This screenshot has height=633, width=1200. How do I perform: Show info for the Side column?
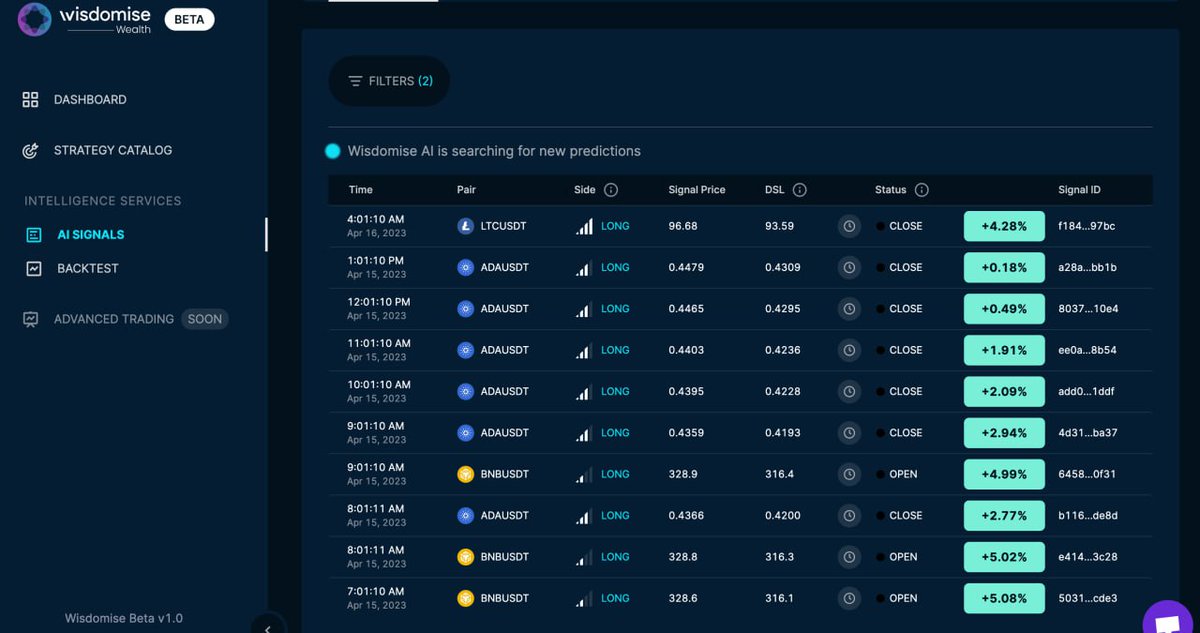pyautogui.click(x=611, y=190)
